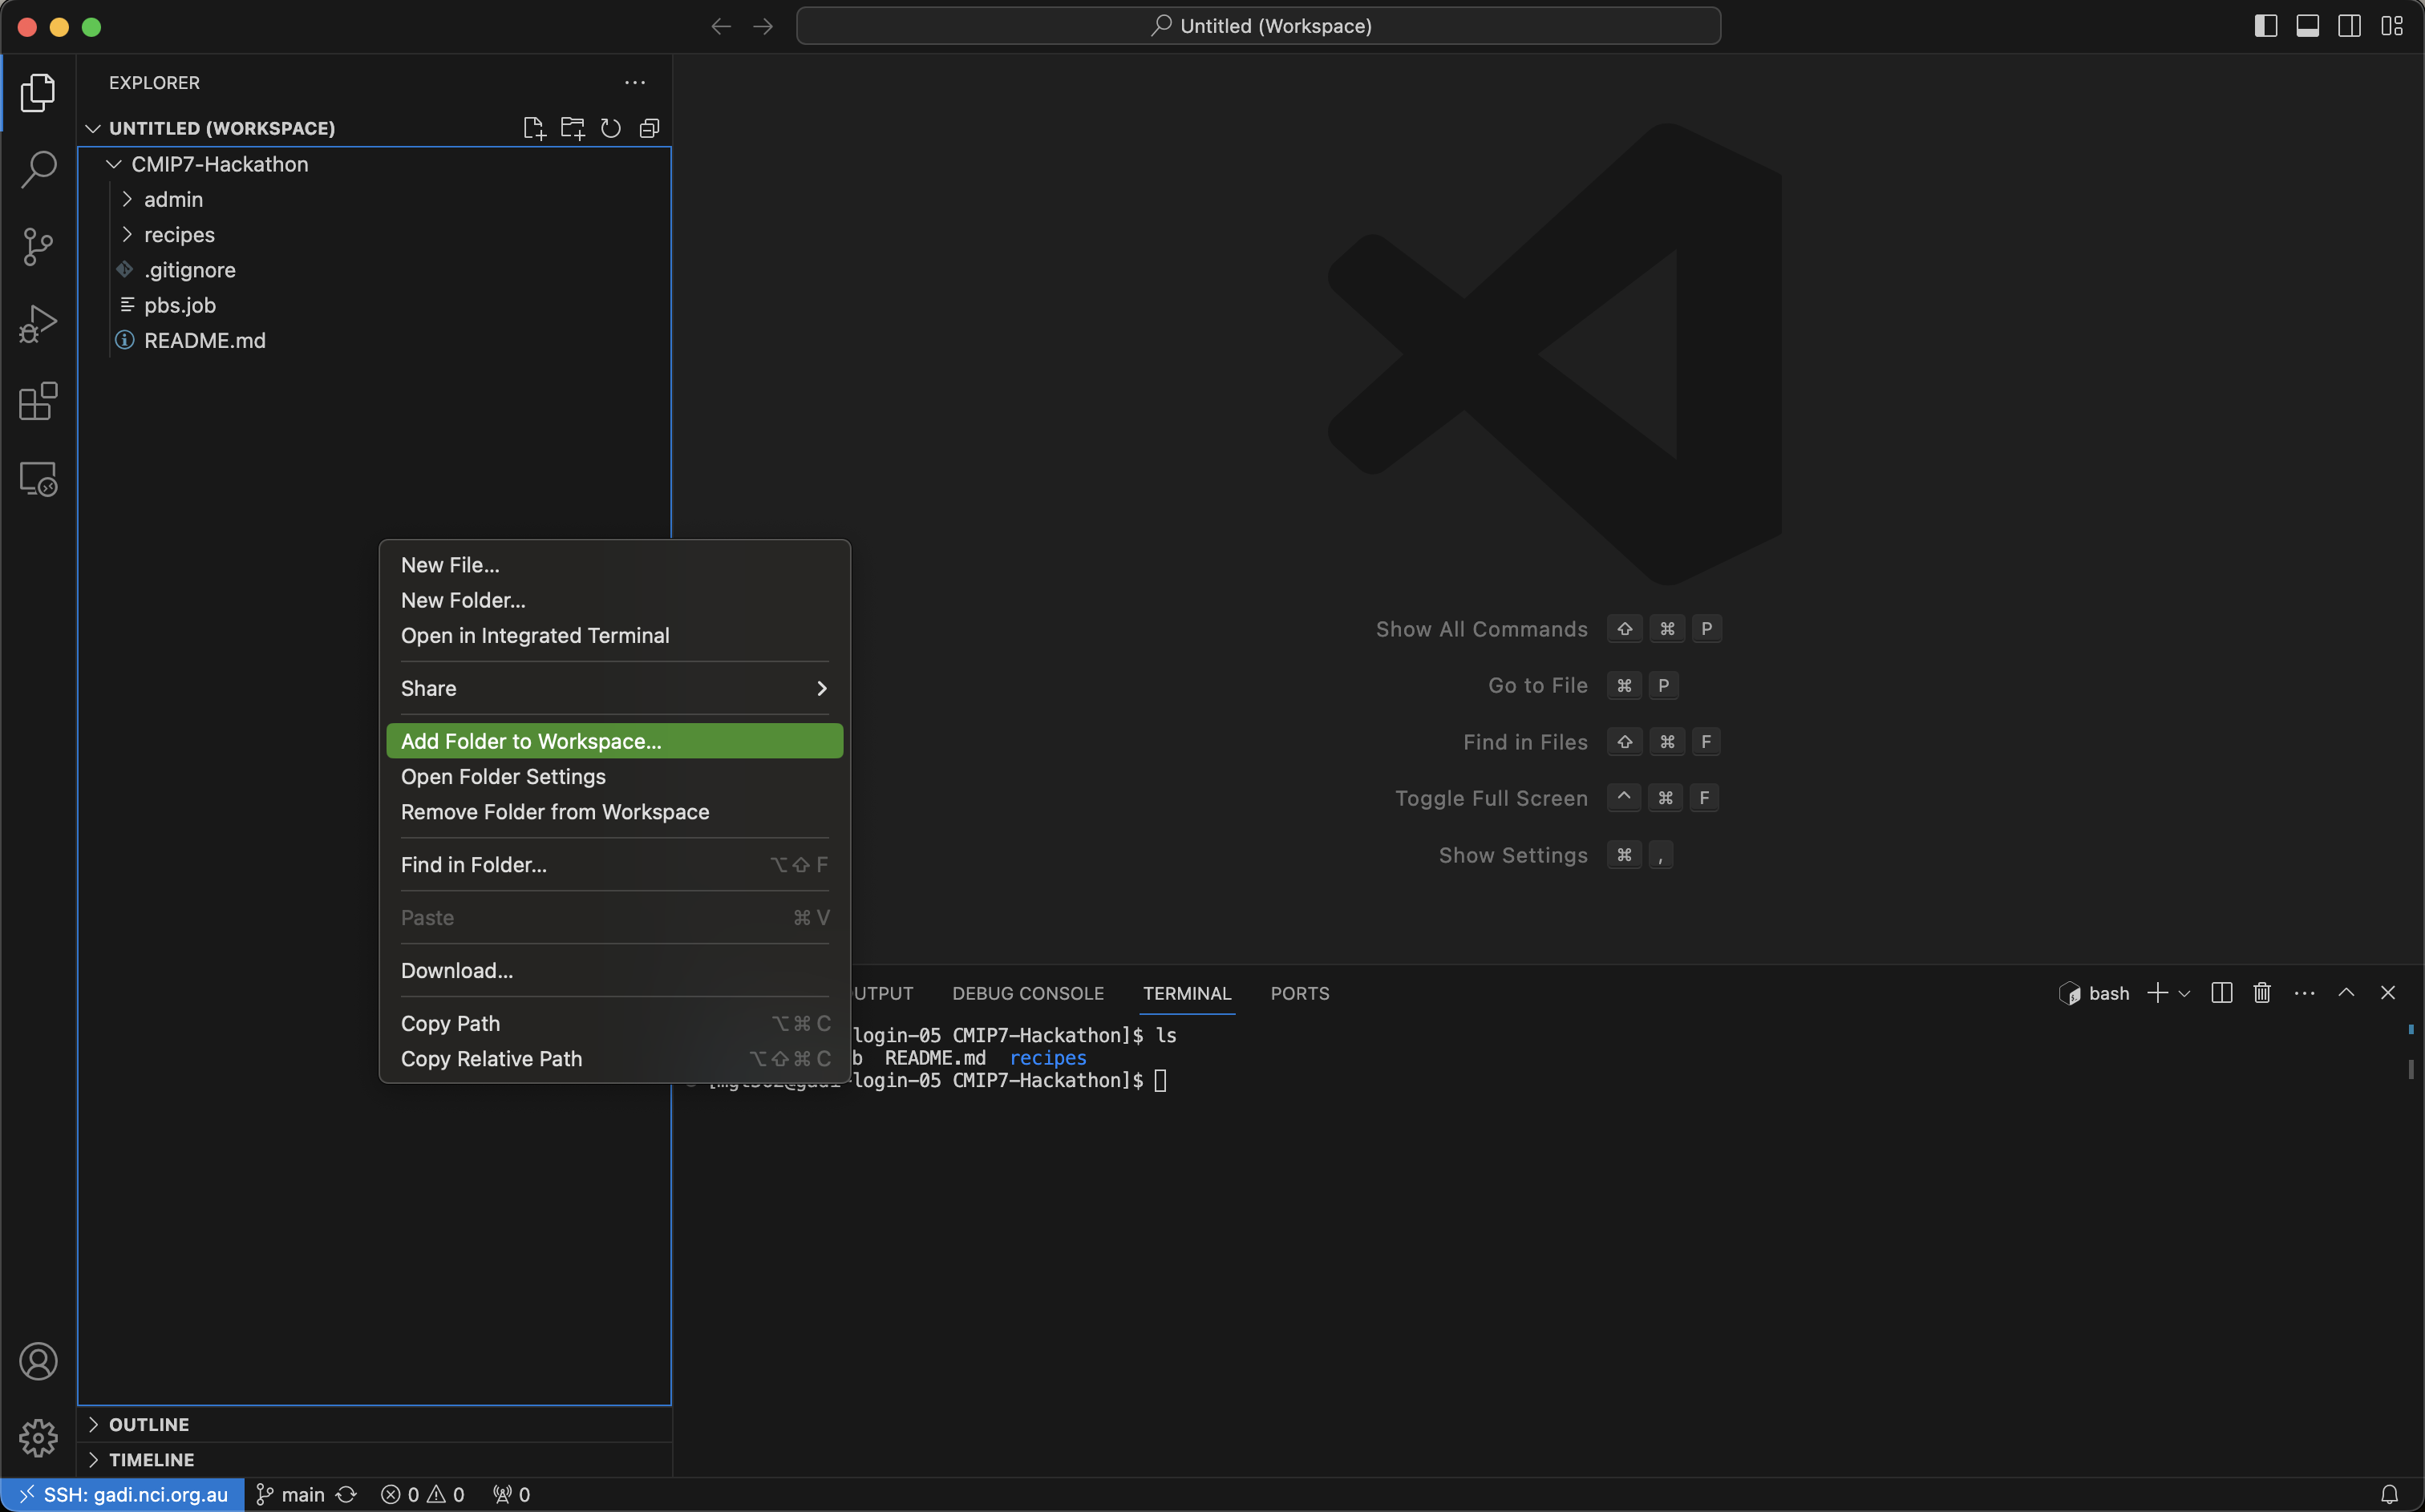The image size is (2425, 1512).
Task: Toggle the bottom panel layout icon
Action: [2308, 26]
